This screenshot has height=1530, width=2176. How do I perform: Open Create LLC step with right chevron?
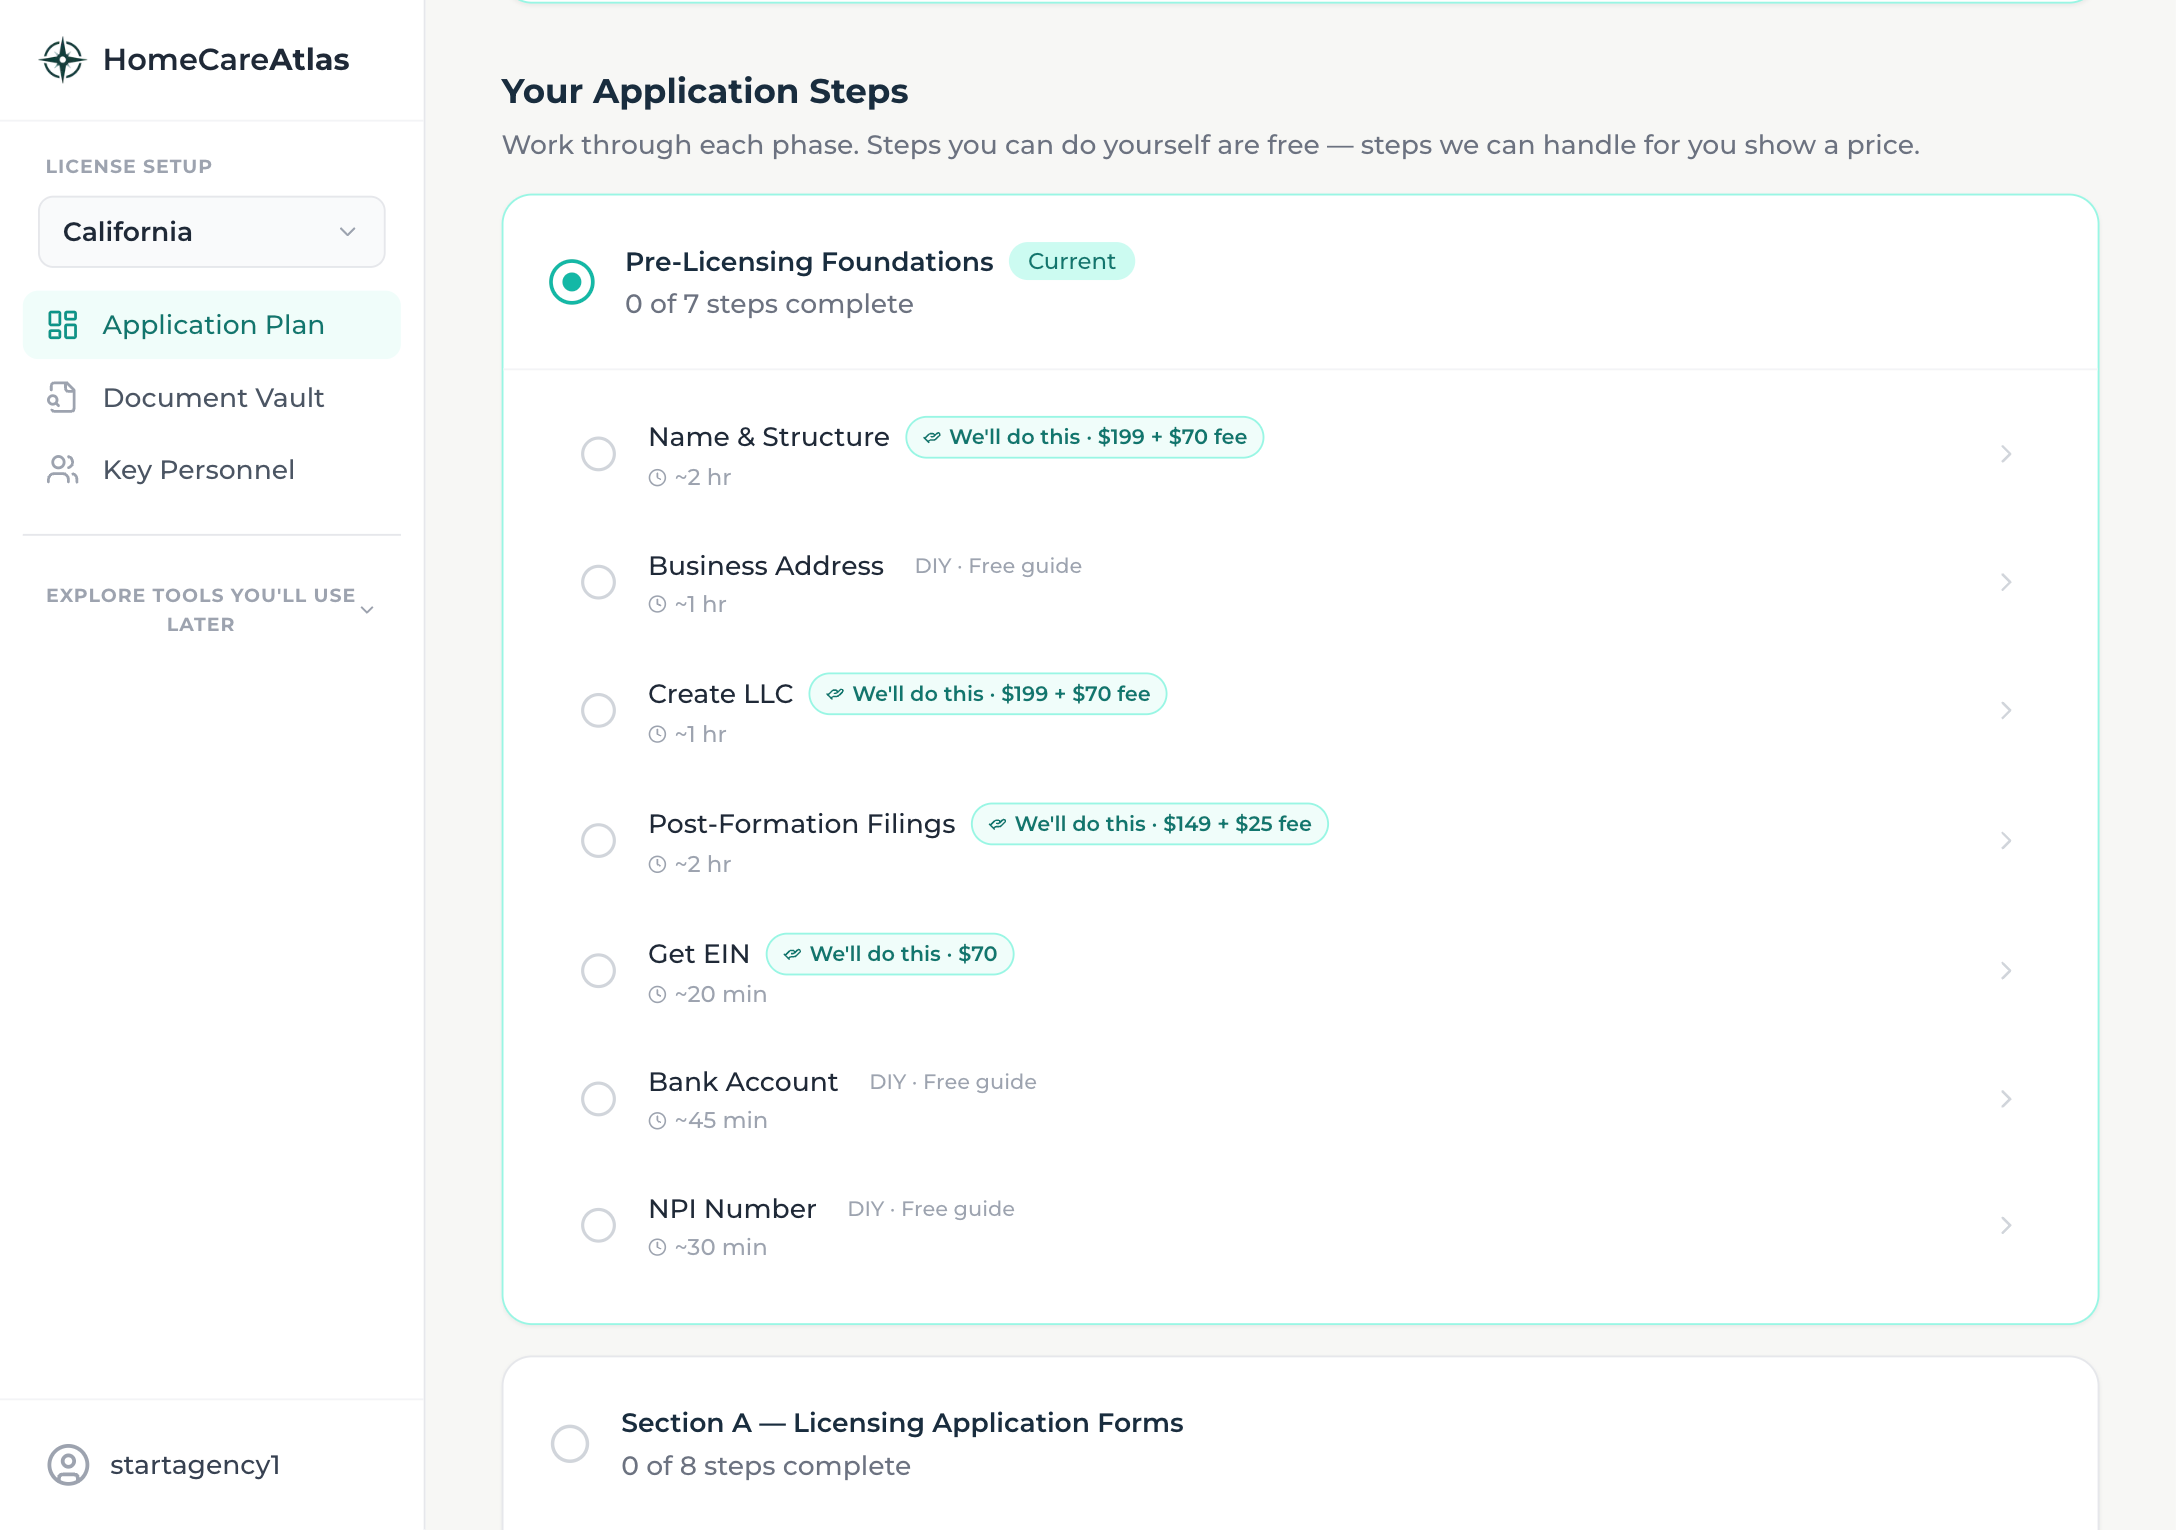pyautogui.click(x=2005, y=711)
